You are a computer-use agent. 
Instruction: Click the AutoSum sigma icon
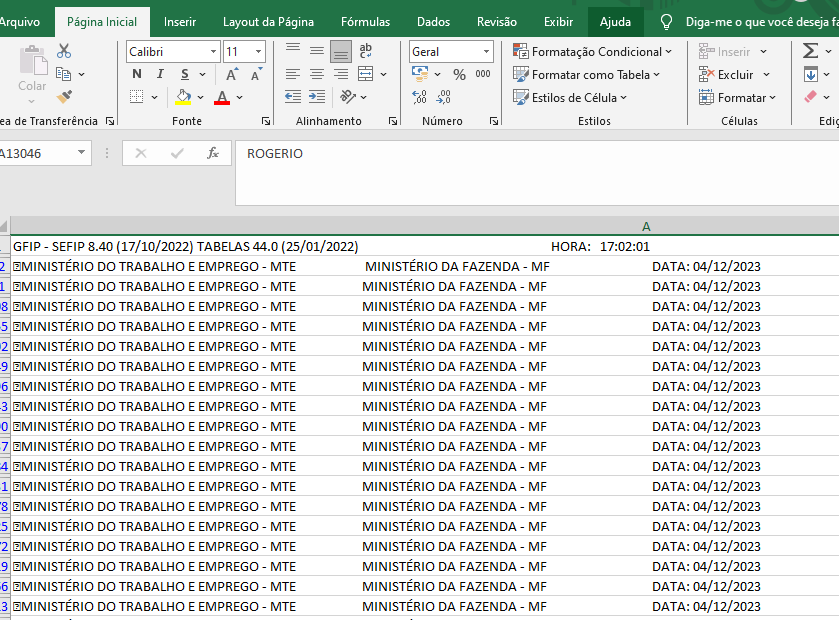pyautogui.click(x=810, y=51)
